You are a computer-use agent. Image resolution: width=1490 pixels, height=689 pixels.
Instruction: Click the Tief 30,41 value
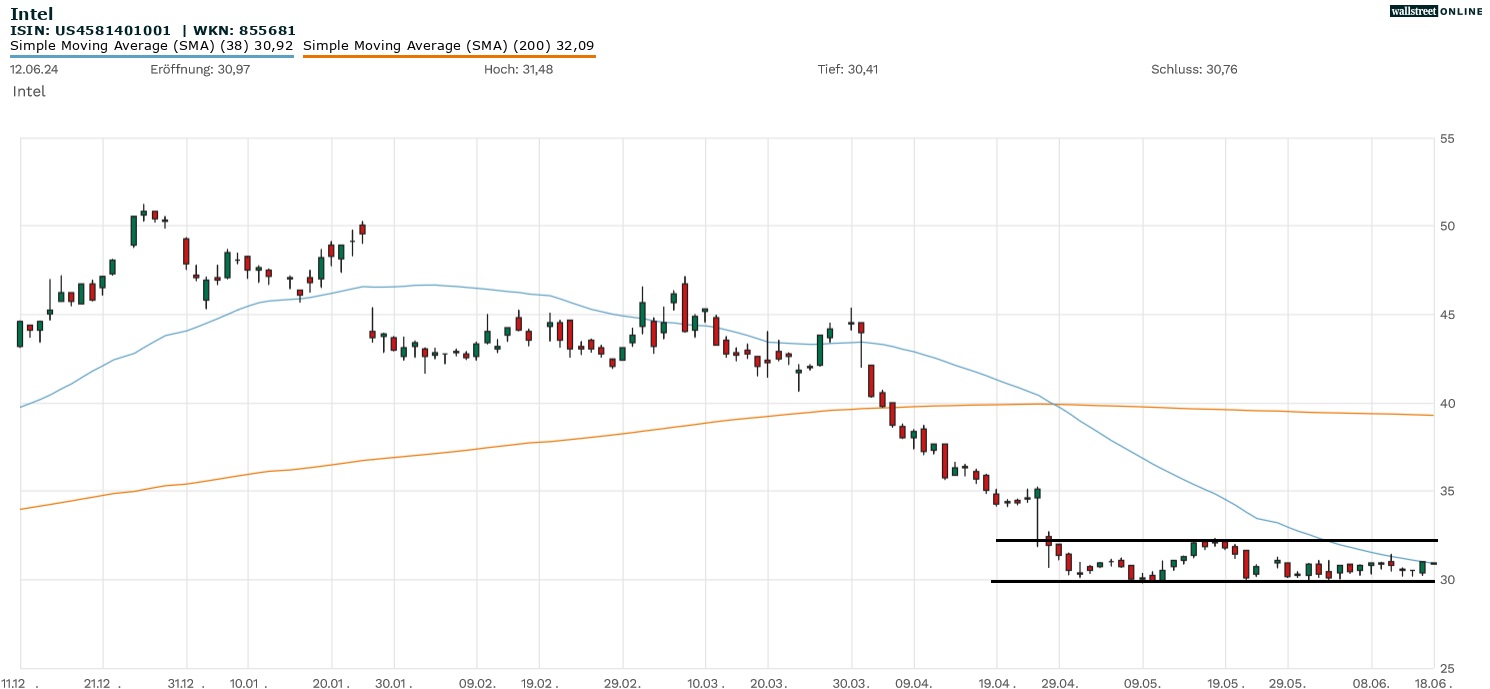coord(848,69)
